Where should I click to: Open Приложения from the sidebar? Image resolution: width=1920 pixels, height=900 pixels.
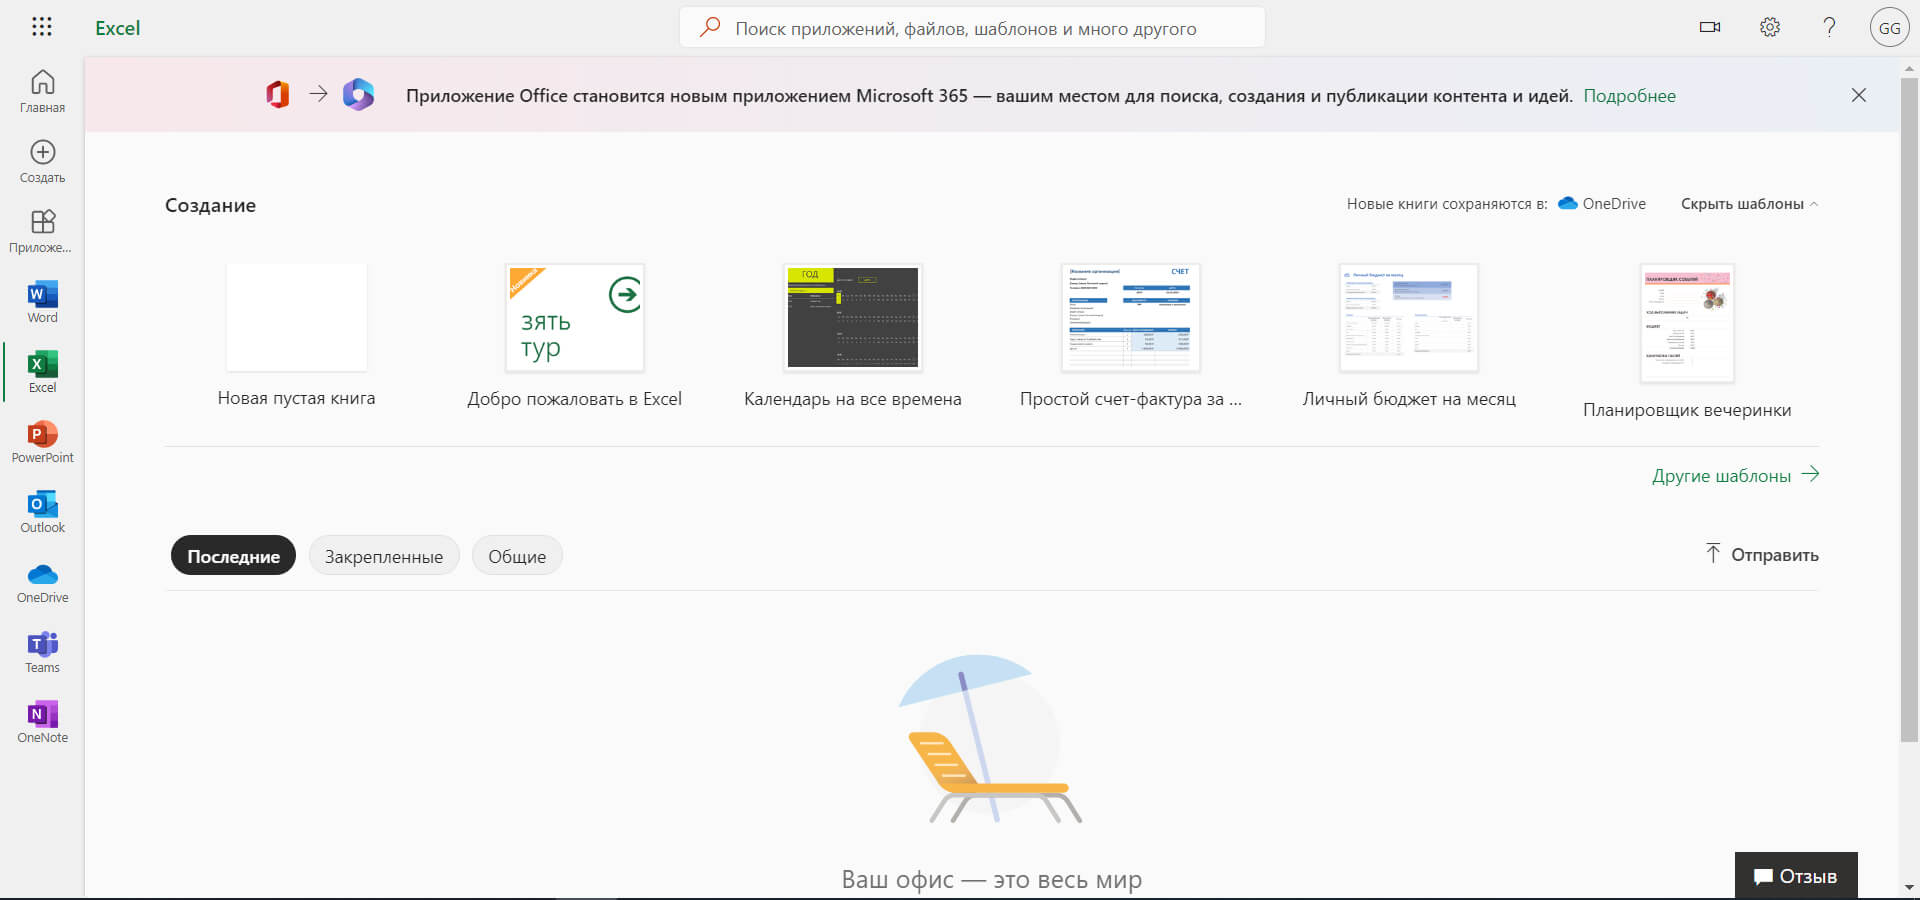(x=41, y=231)
